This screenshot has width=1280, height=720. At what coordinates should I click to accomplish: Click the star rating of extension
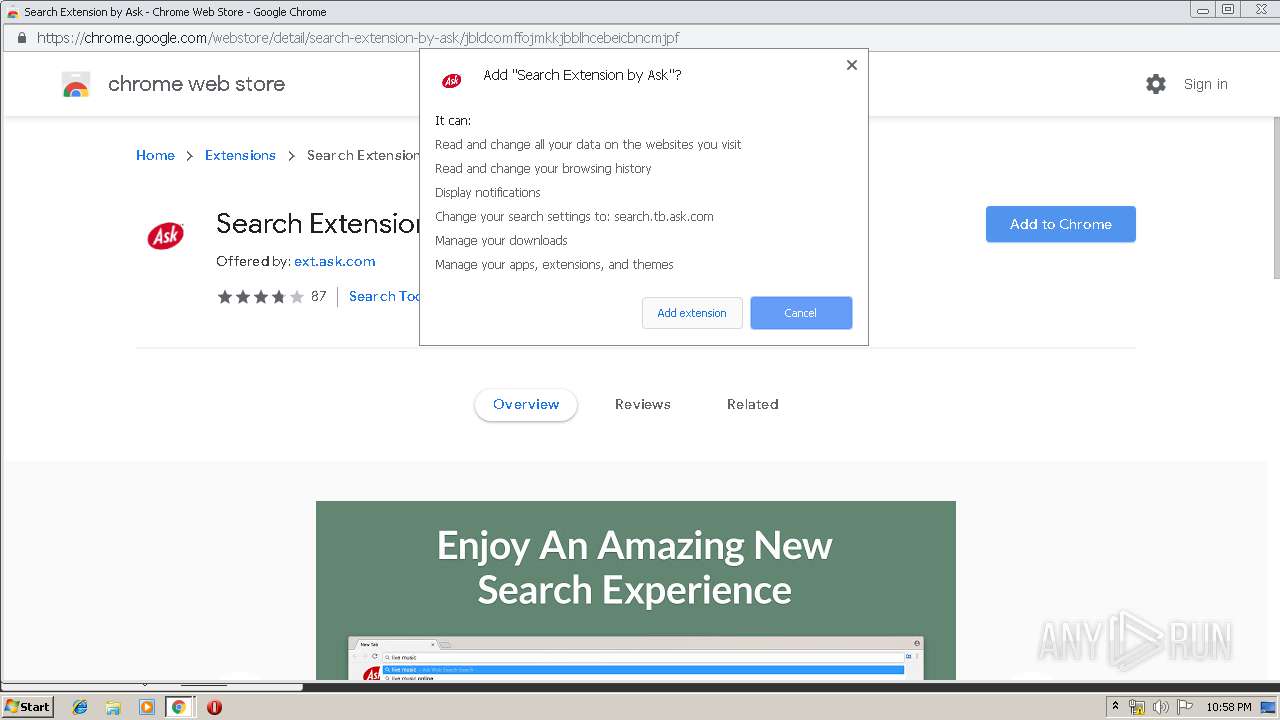click(x=260, y=296)
